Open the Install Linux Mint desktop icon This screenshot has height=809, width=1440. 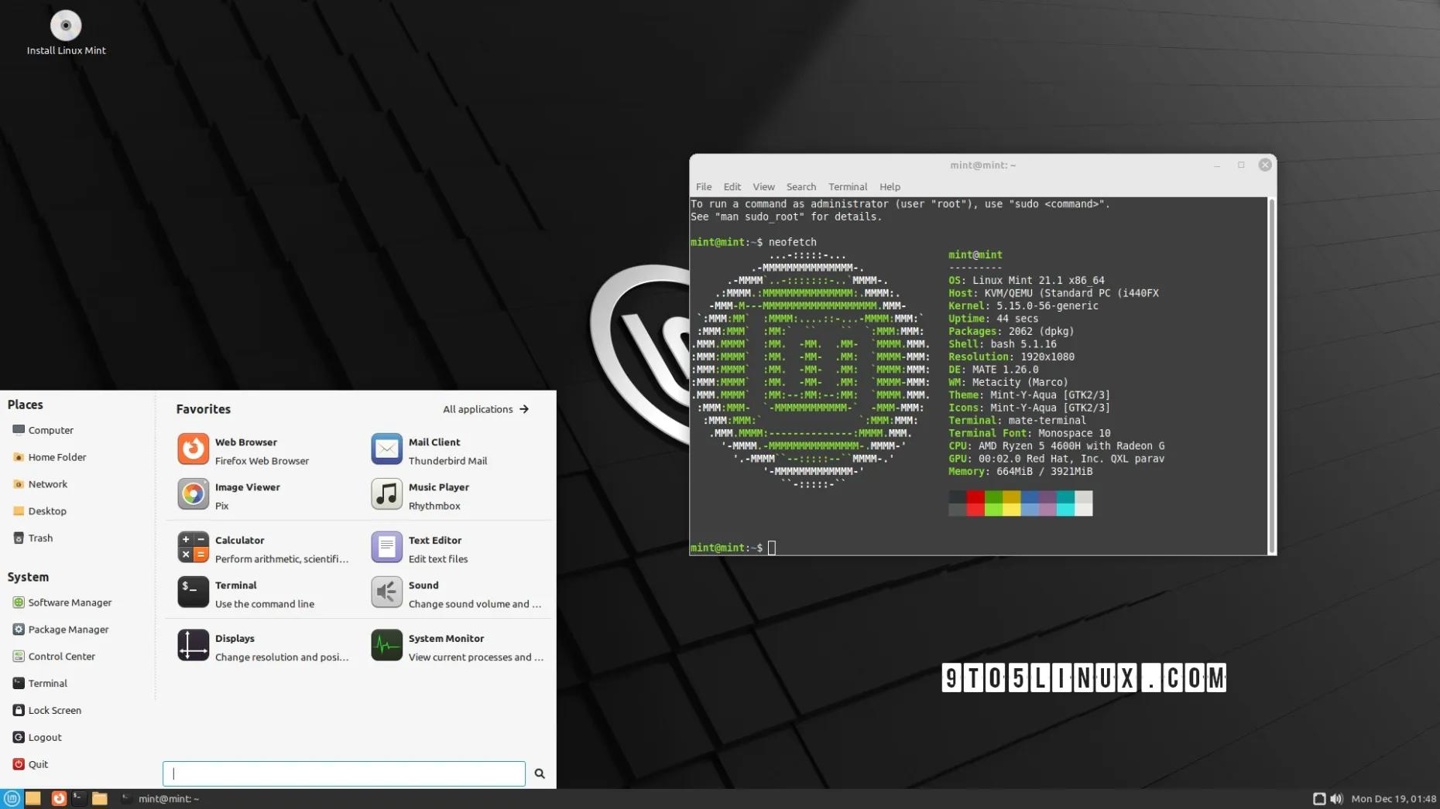[66, 33]
